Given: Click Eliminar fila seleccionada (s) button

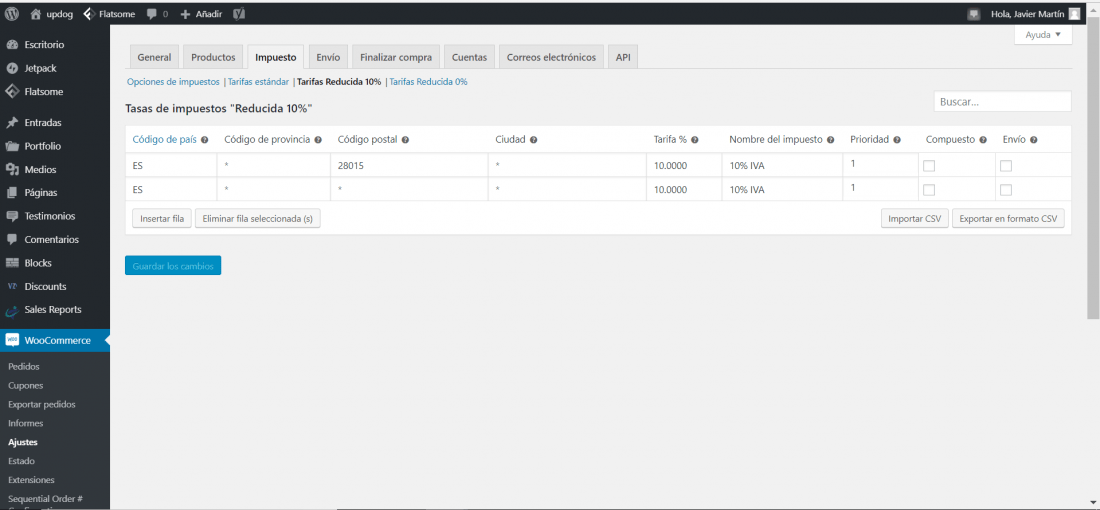Looking at the screenshot, I should click(257, 219).
